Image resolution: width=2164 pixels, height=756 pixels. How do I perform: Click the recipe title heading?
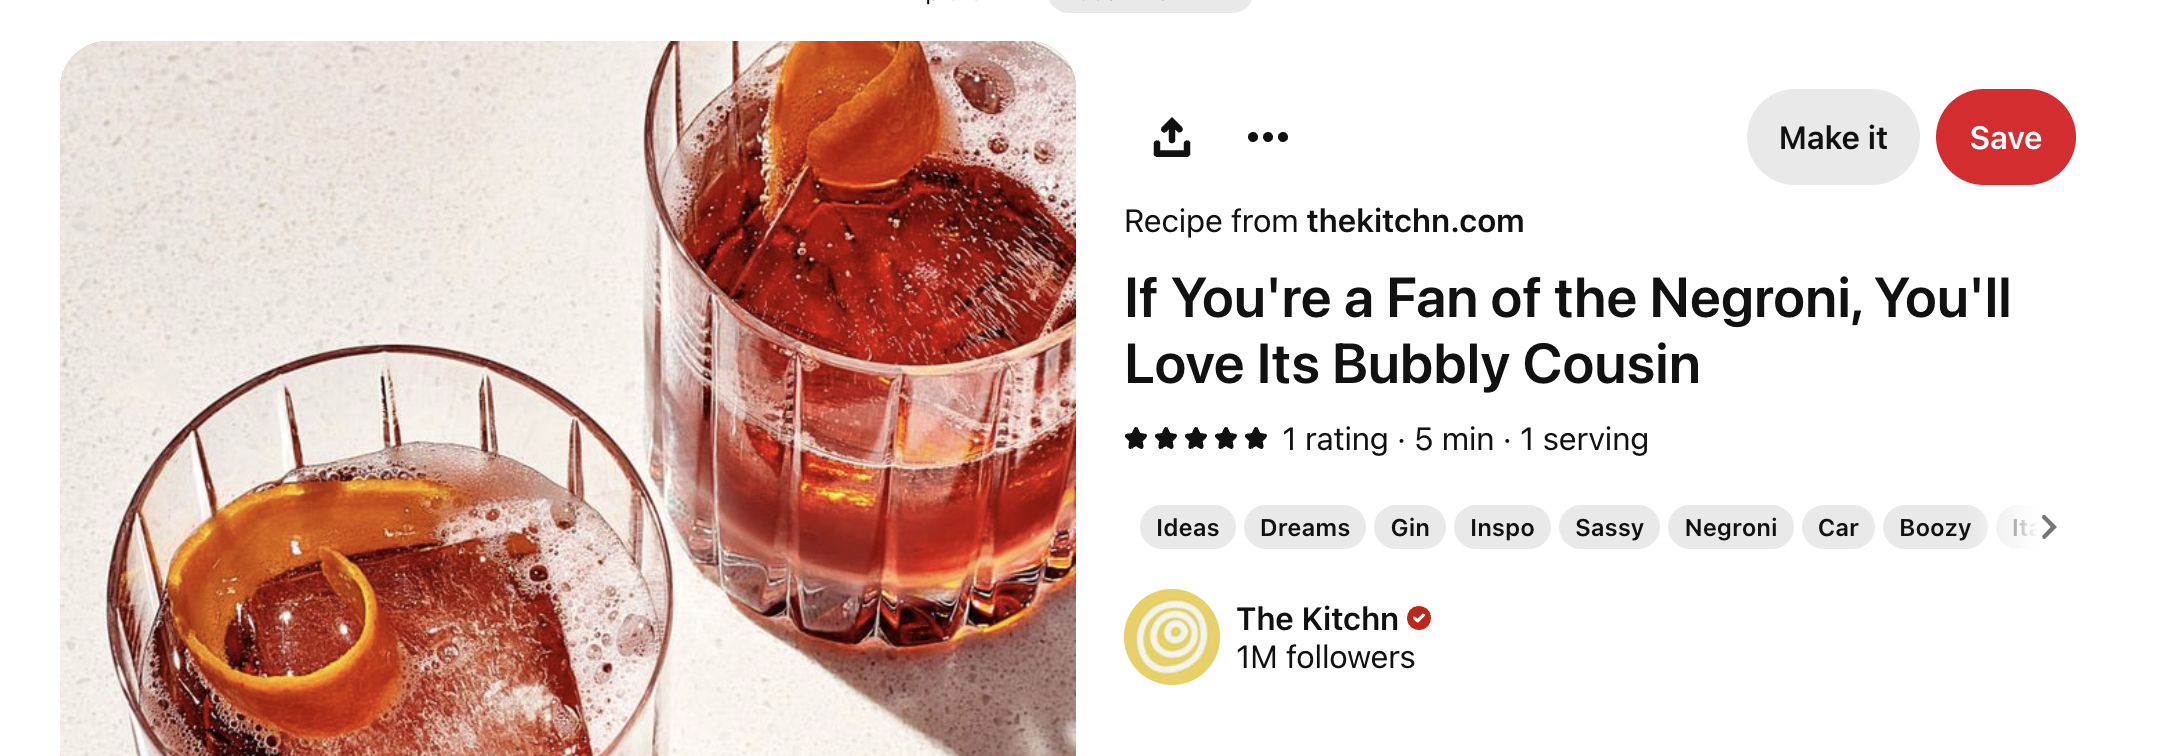[x=1567, y=331]
